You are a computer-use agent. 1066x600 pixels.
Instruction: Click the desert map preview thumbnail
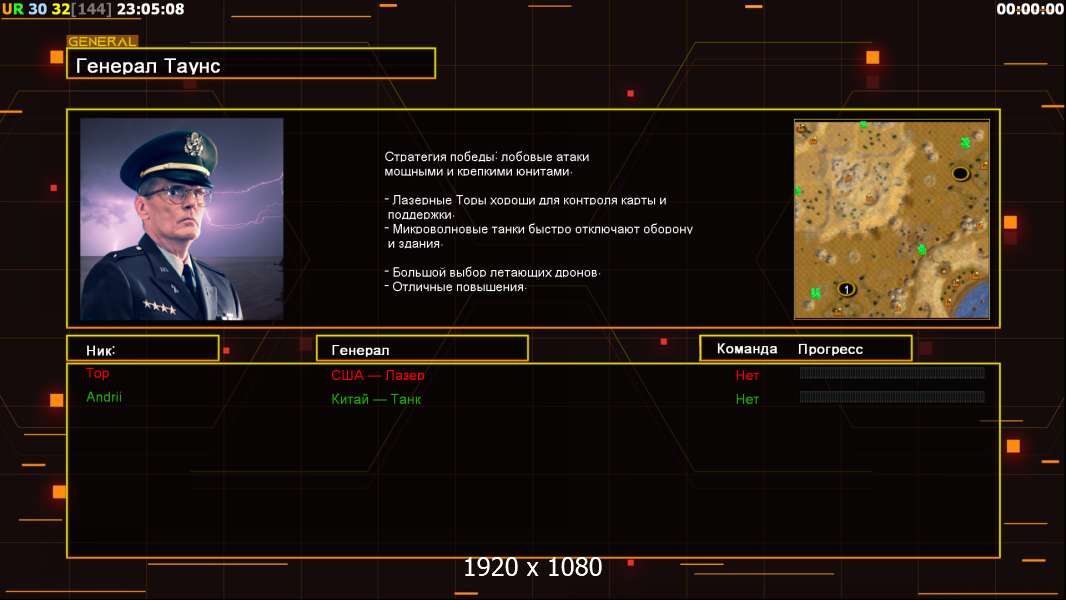891,219
